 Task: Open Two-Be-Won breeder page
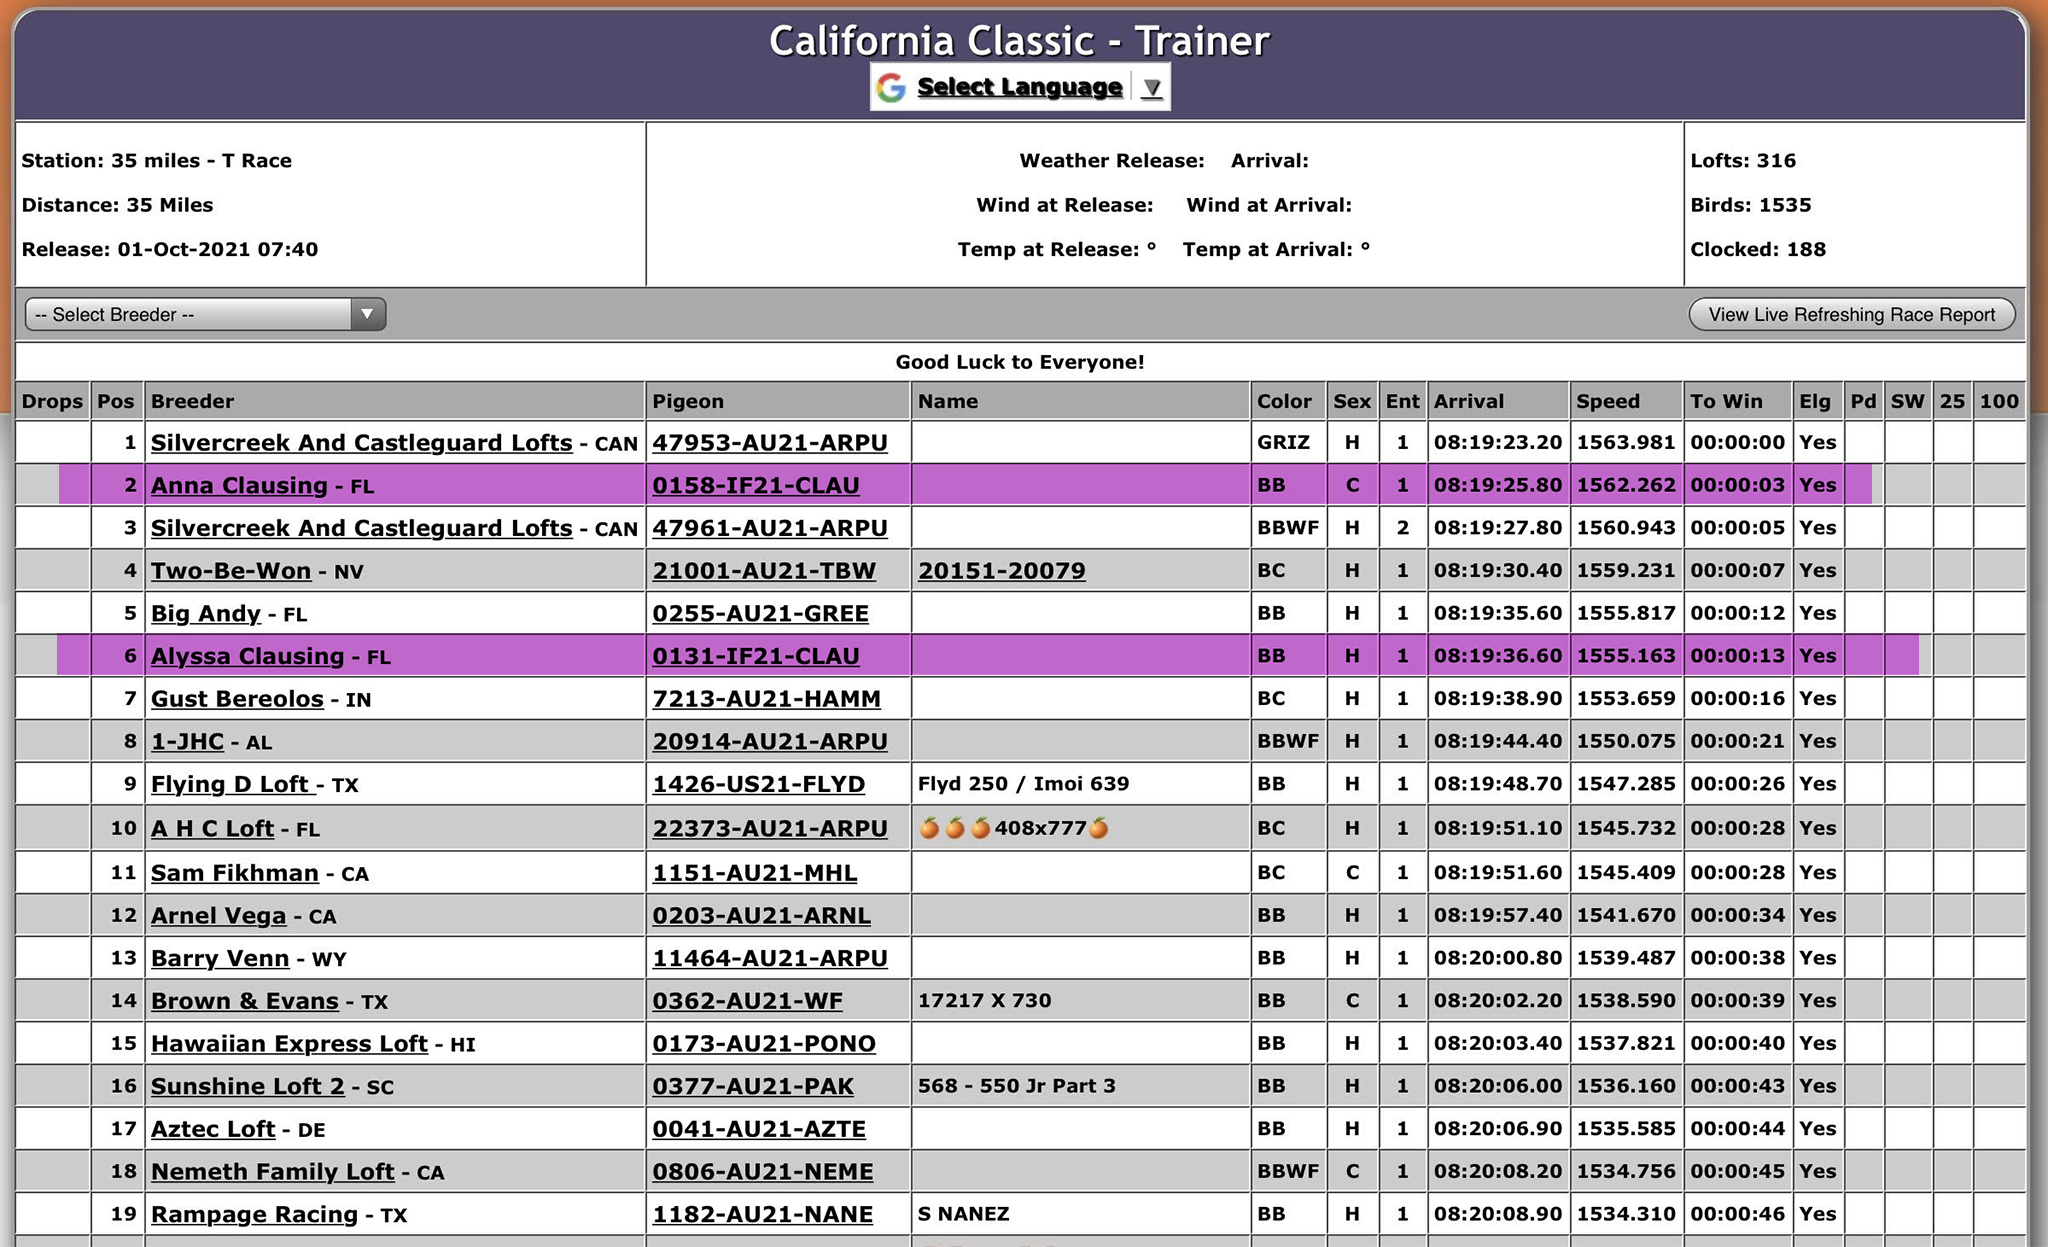(231, 571)
